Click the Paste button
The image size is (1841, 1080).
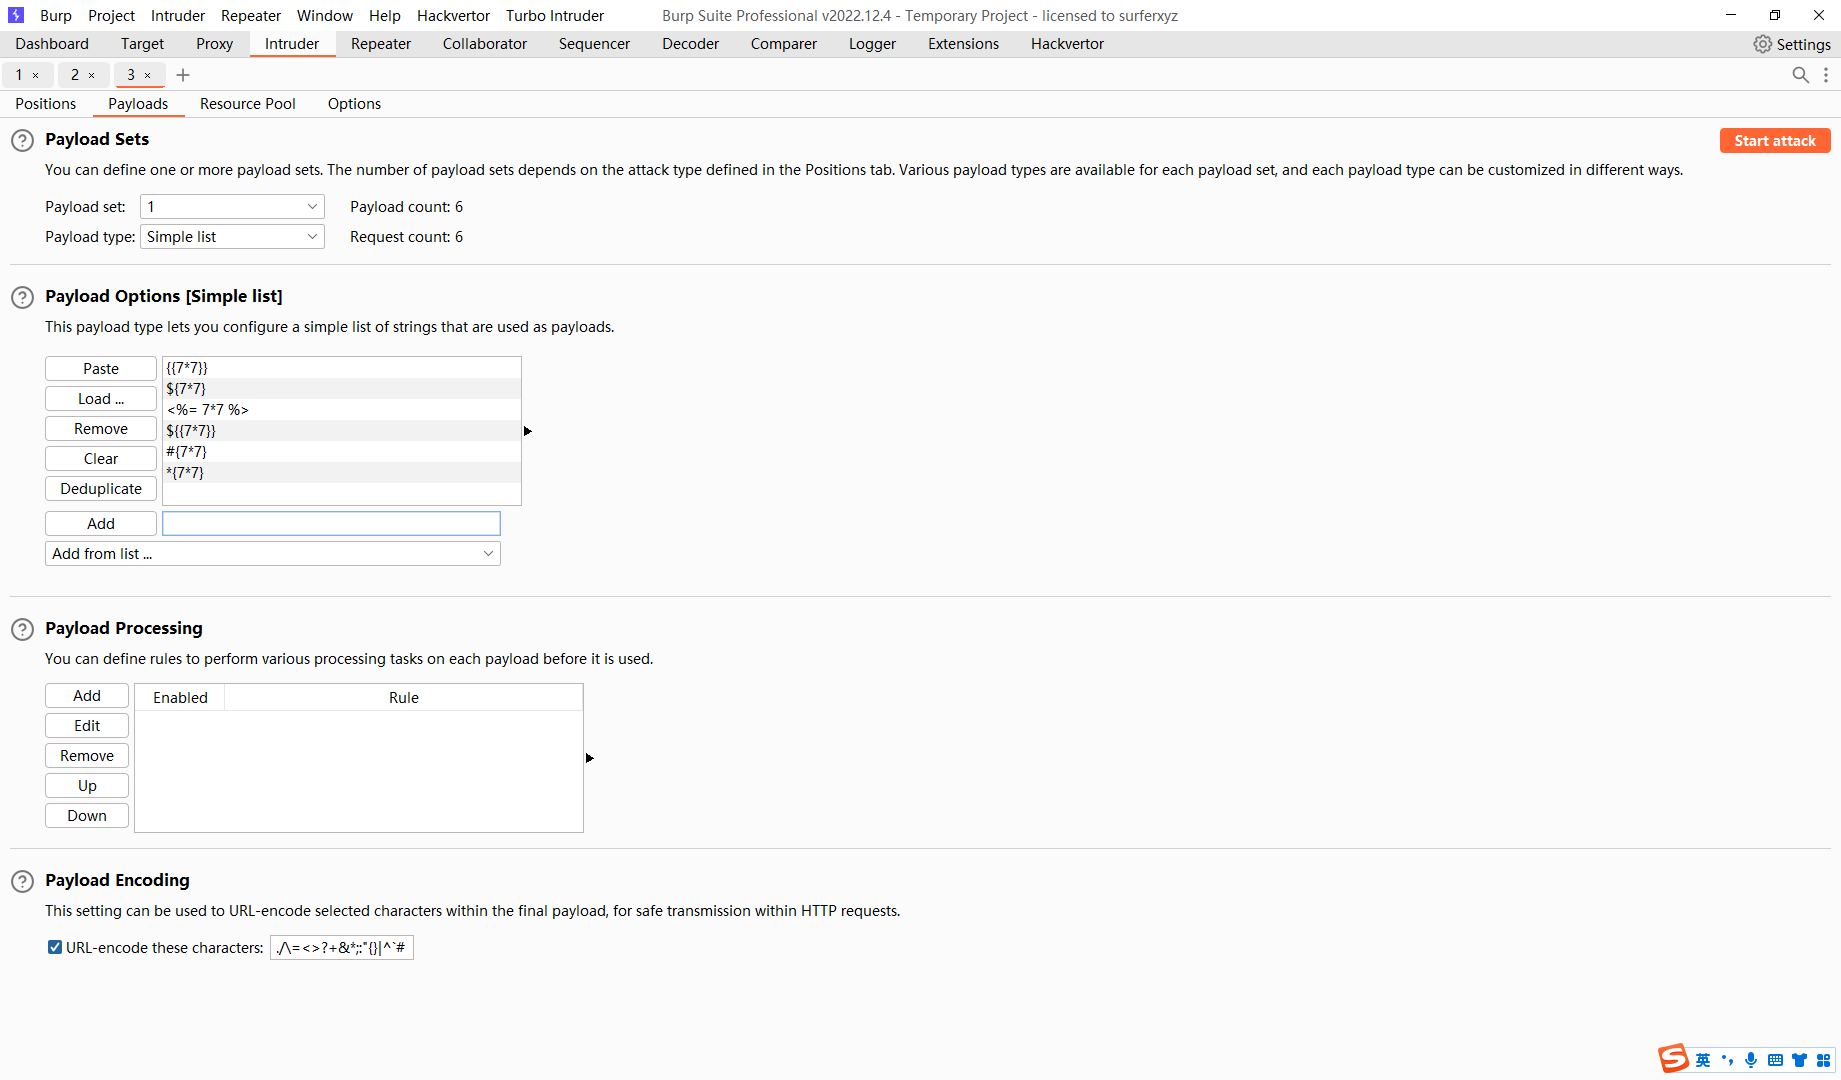point(101,369)
